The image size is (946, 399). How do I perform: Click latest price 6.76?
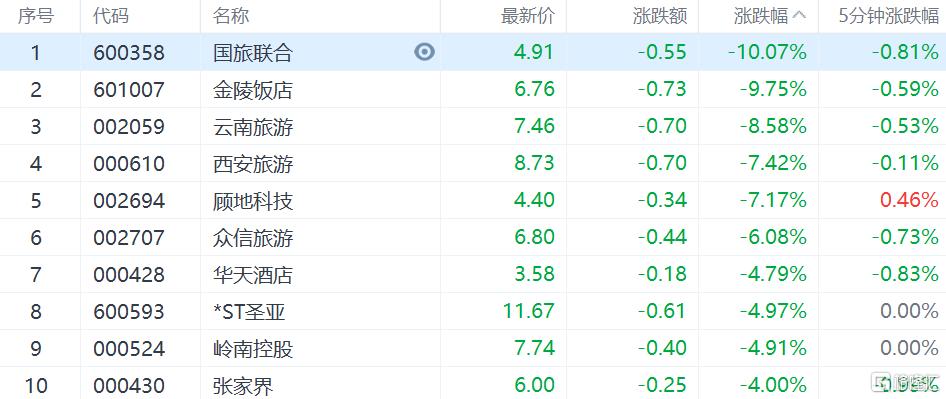[x=534, y=90]
